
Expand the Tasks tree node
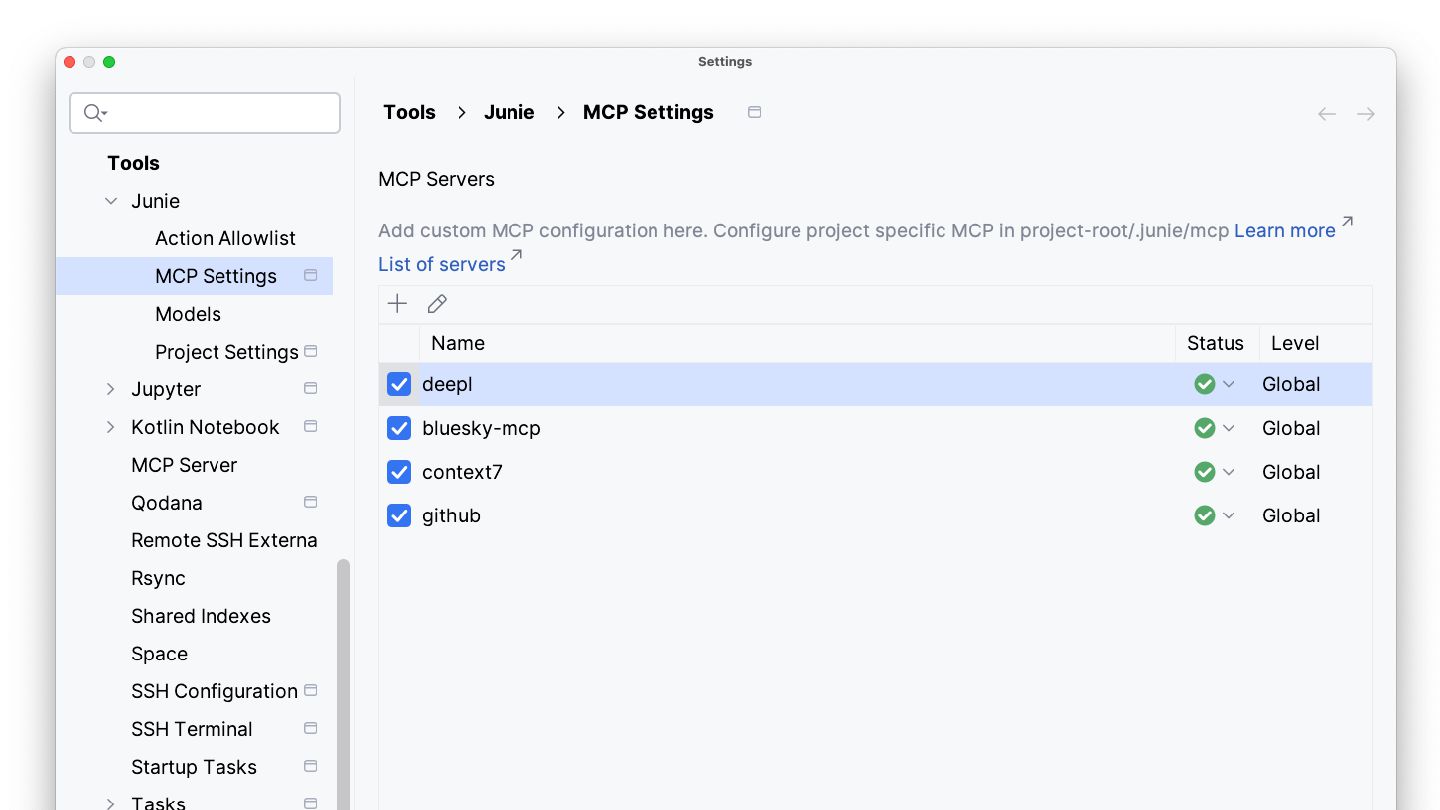(x=111, y=803)
